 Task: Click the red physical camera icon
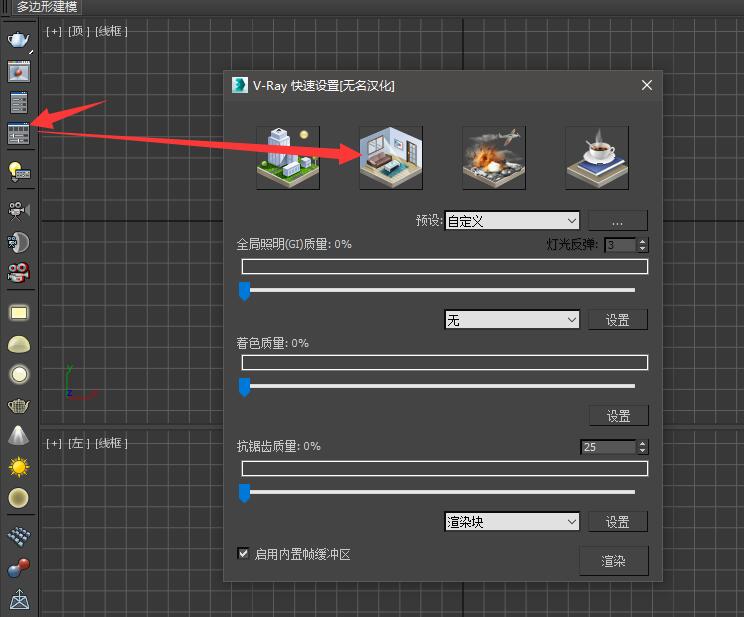(19, 272)
